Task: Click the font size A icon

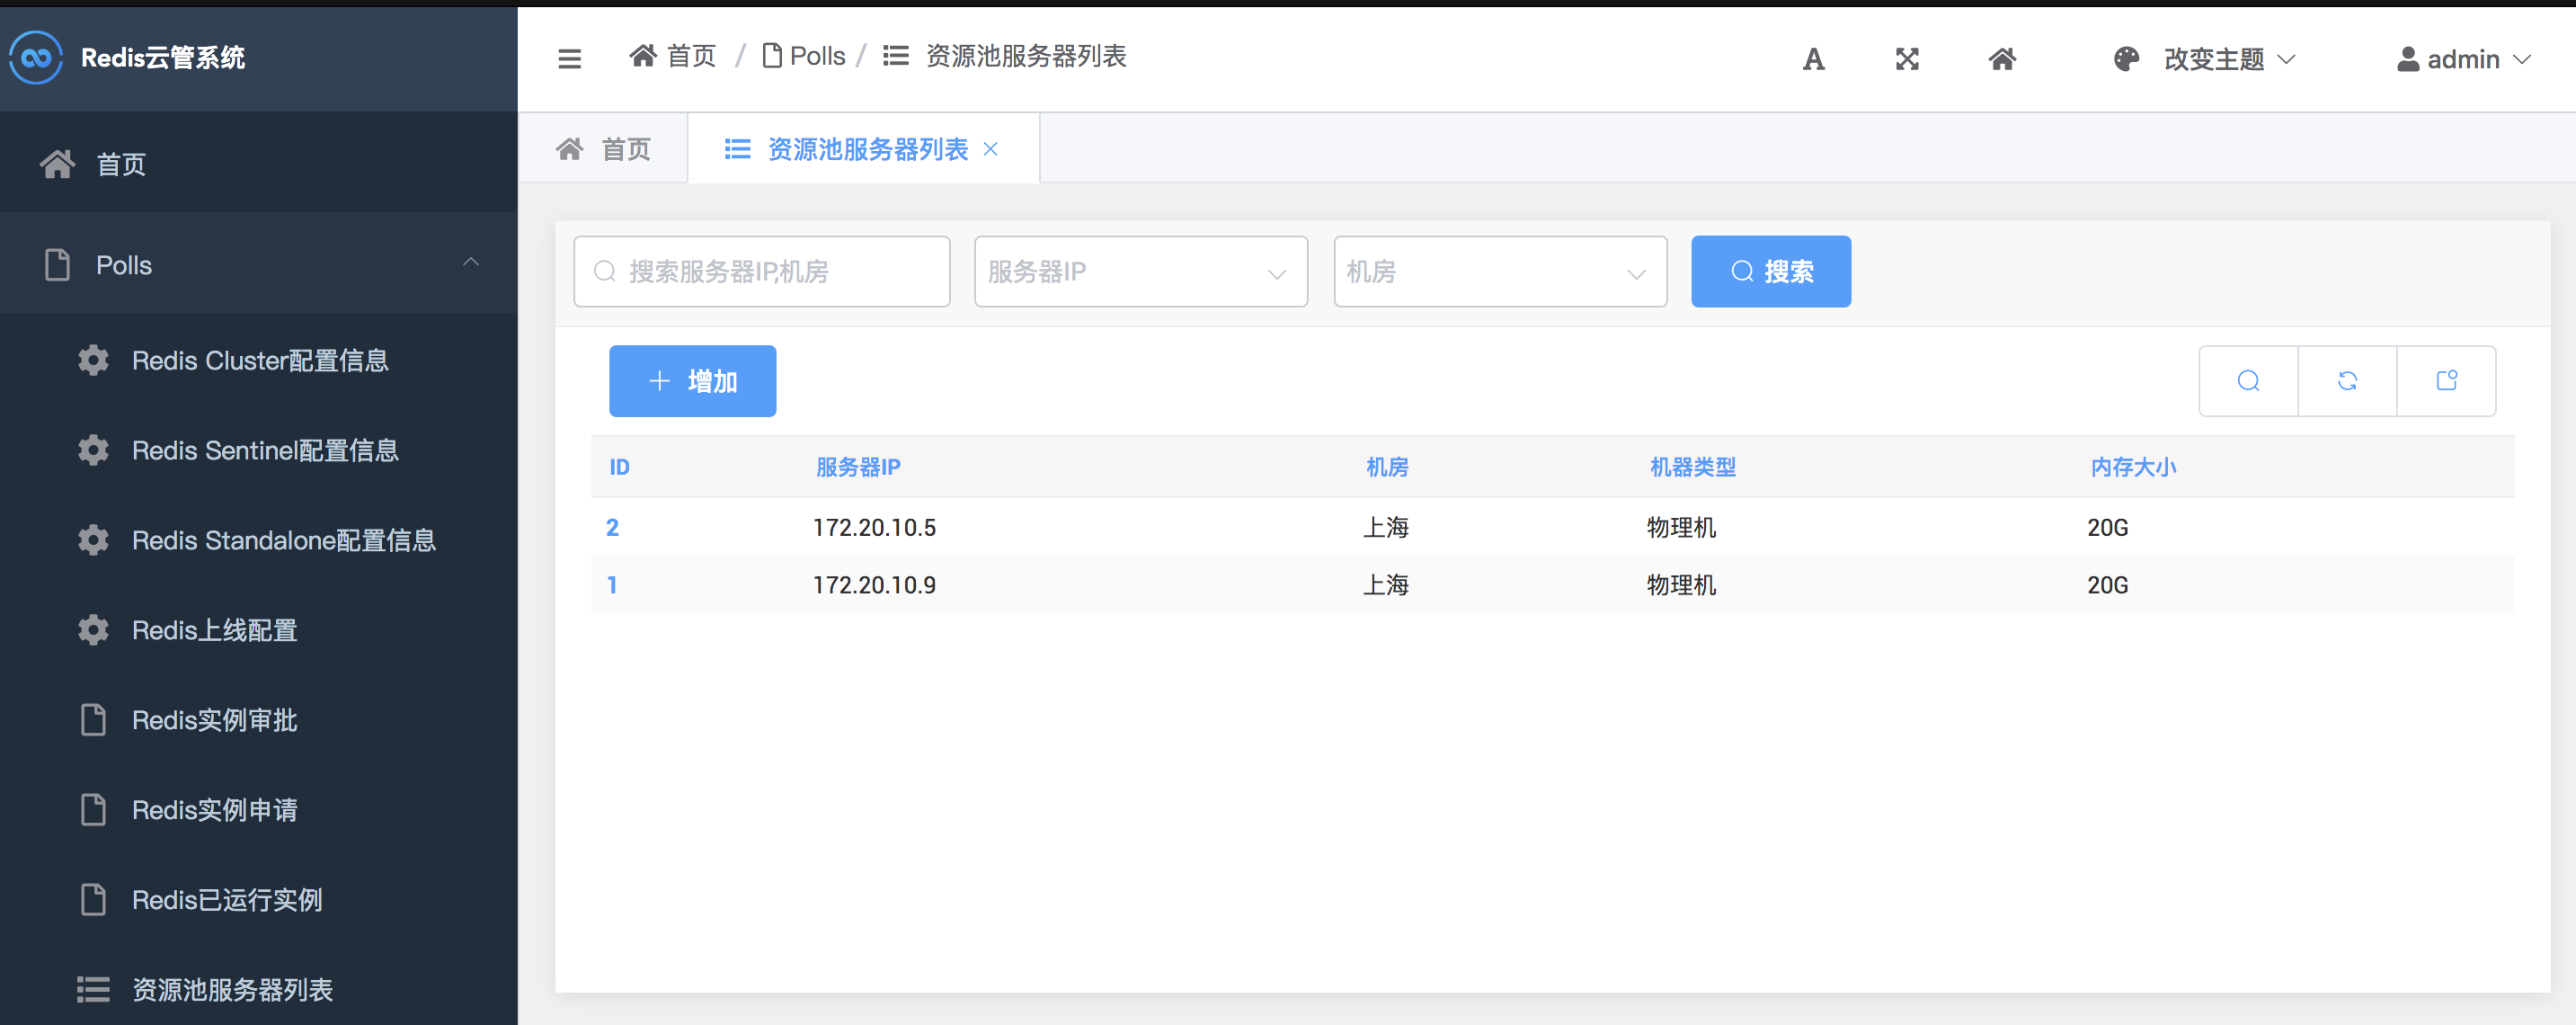Action: (1813, 60)
